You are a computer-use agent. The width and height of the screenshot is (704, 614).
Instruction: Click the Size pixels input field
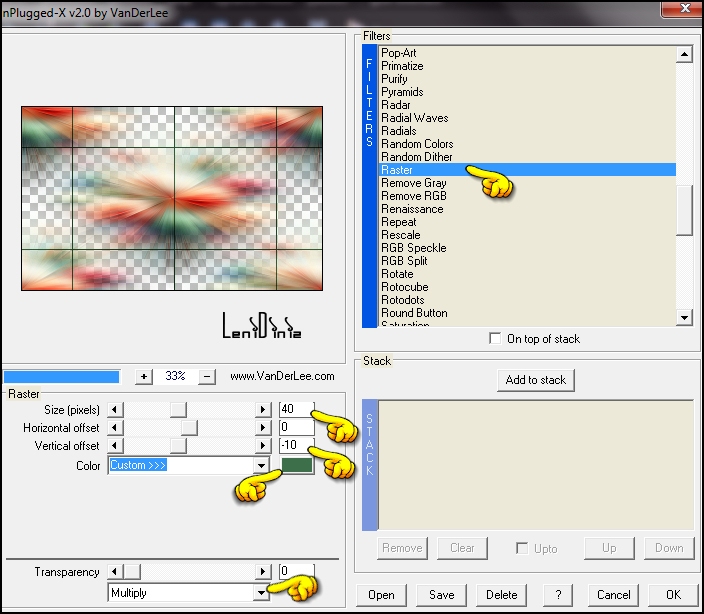tap(296, 410)
